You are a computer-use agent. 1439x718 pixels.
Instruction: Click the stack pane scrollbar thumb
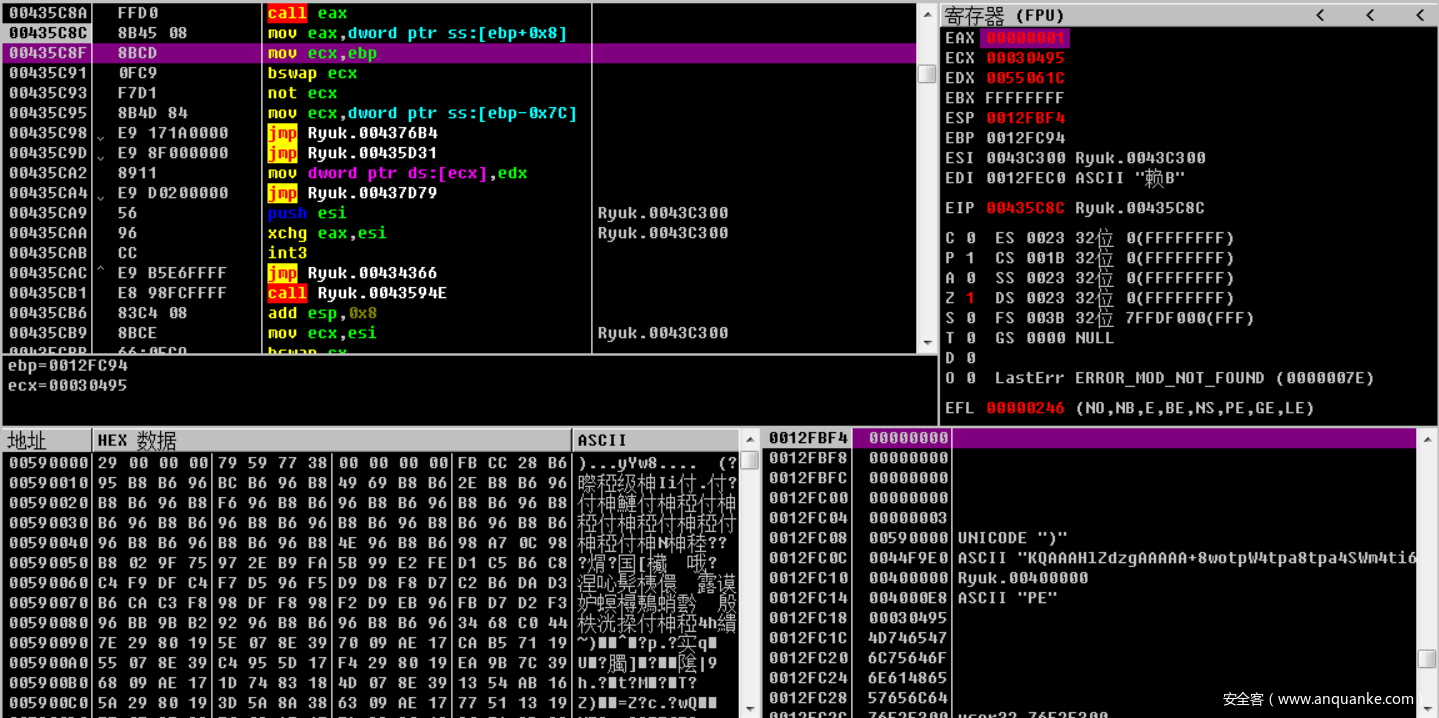coord(1427,658)
